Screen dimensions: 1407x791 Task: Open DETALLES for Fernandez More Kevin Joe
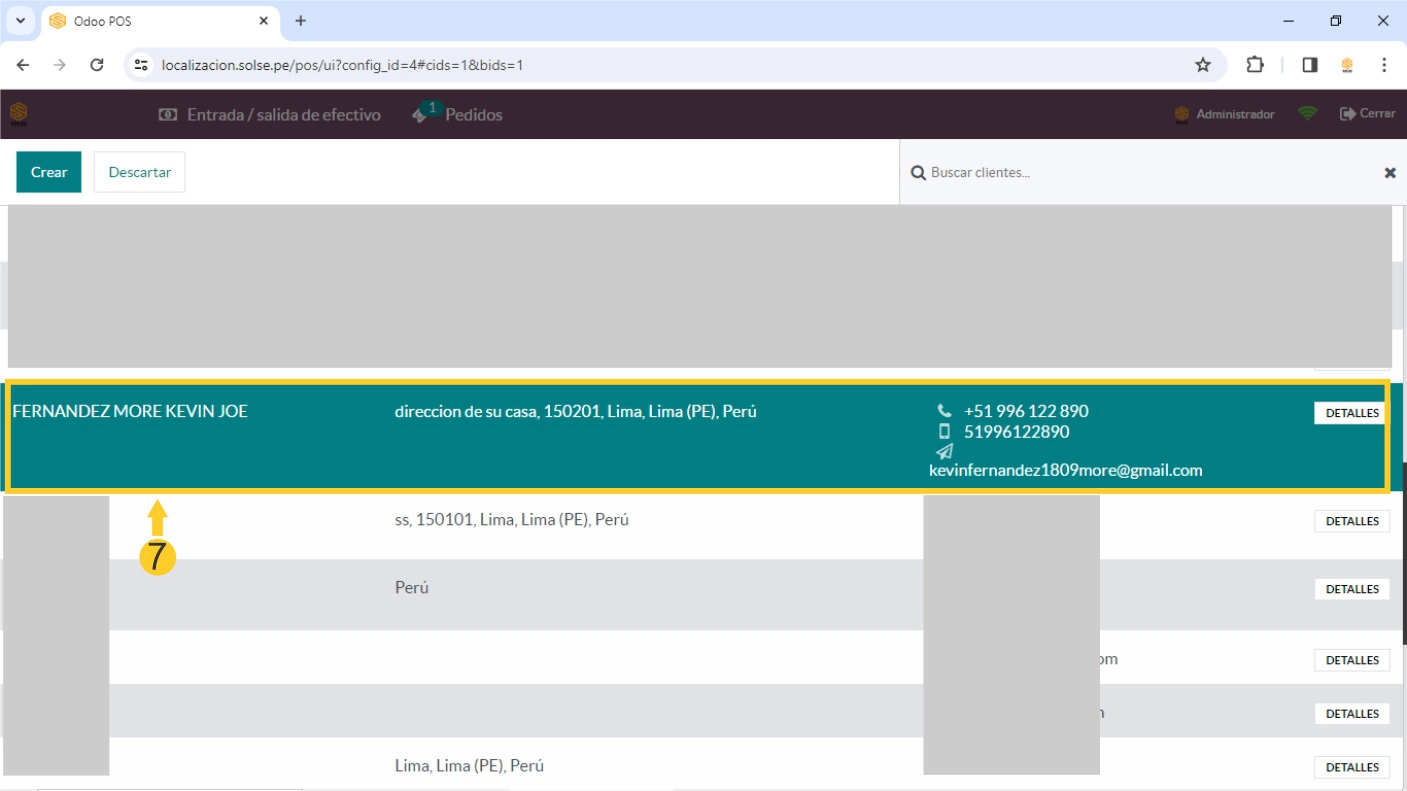tap(1351, 413)
